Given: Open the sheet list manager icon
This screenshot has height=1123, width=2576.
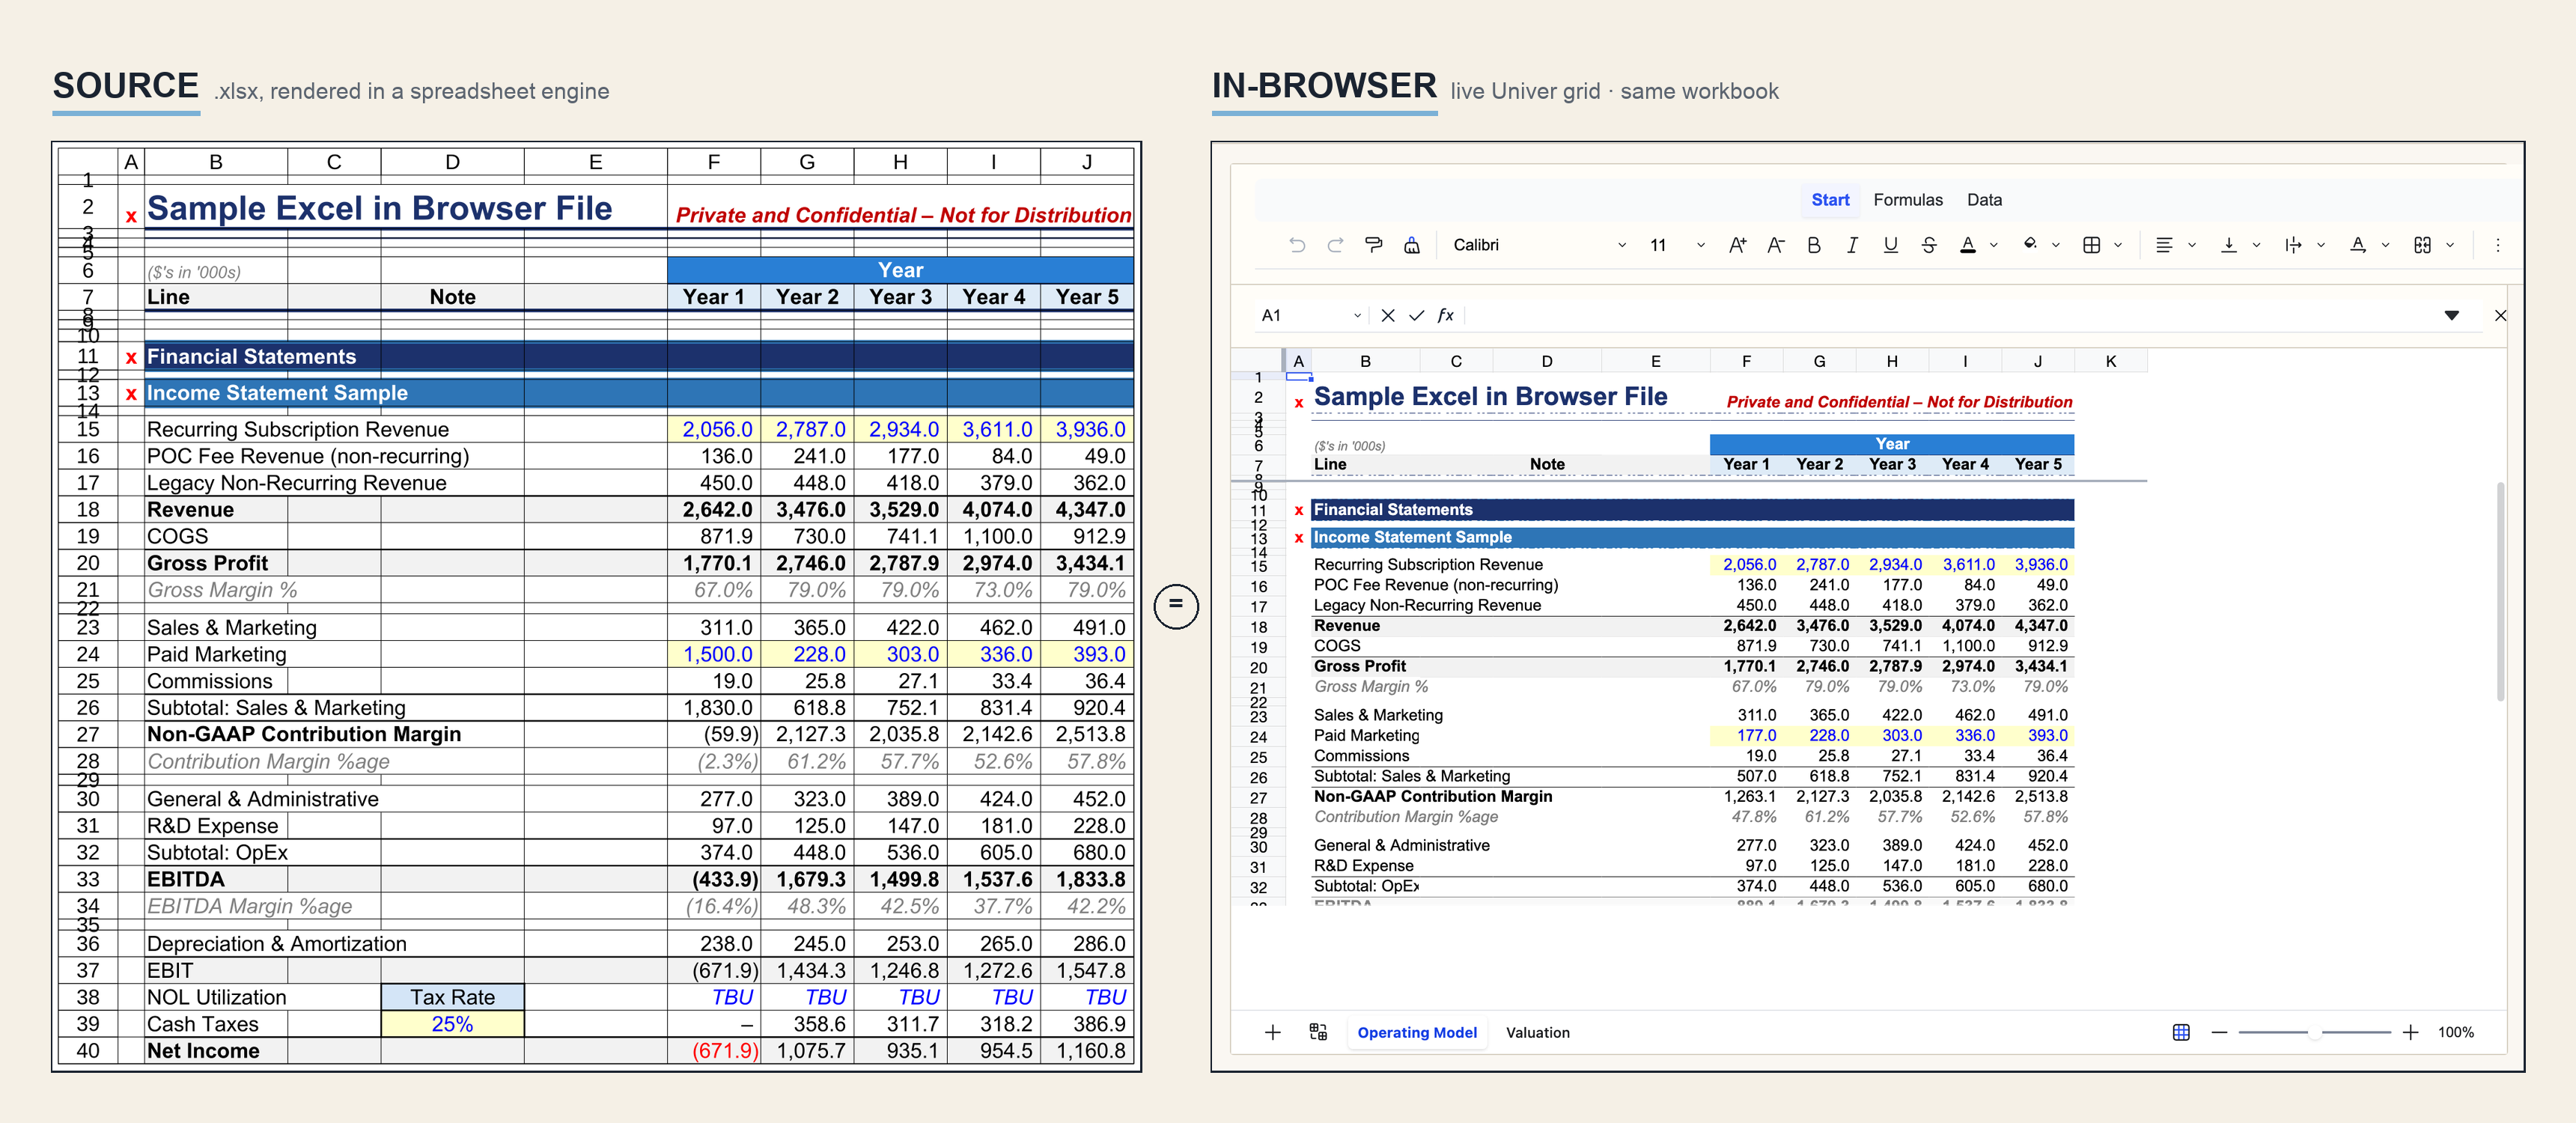Looking at the screenshot, I should pos(1318,1032).
